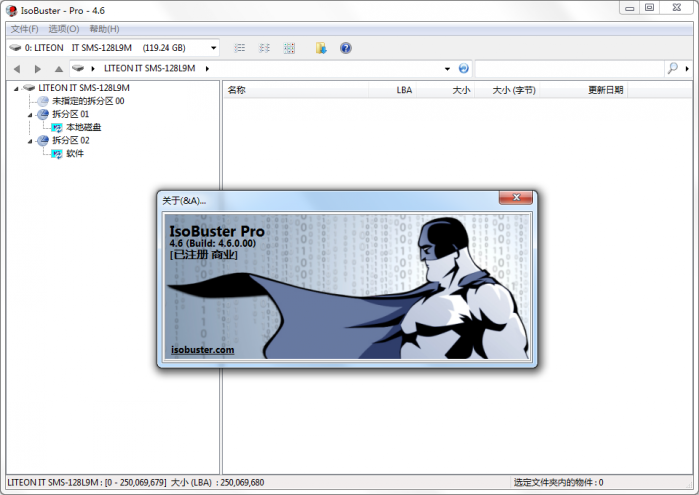699x495 pixels.
Task: Click the extract folder toolbar icon
Action: click(x=321, y=48)
